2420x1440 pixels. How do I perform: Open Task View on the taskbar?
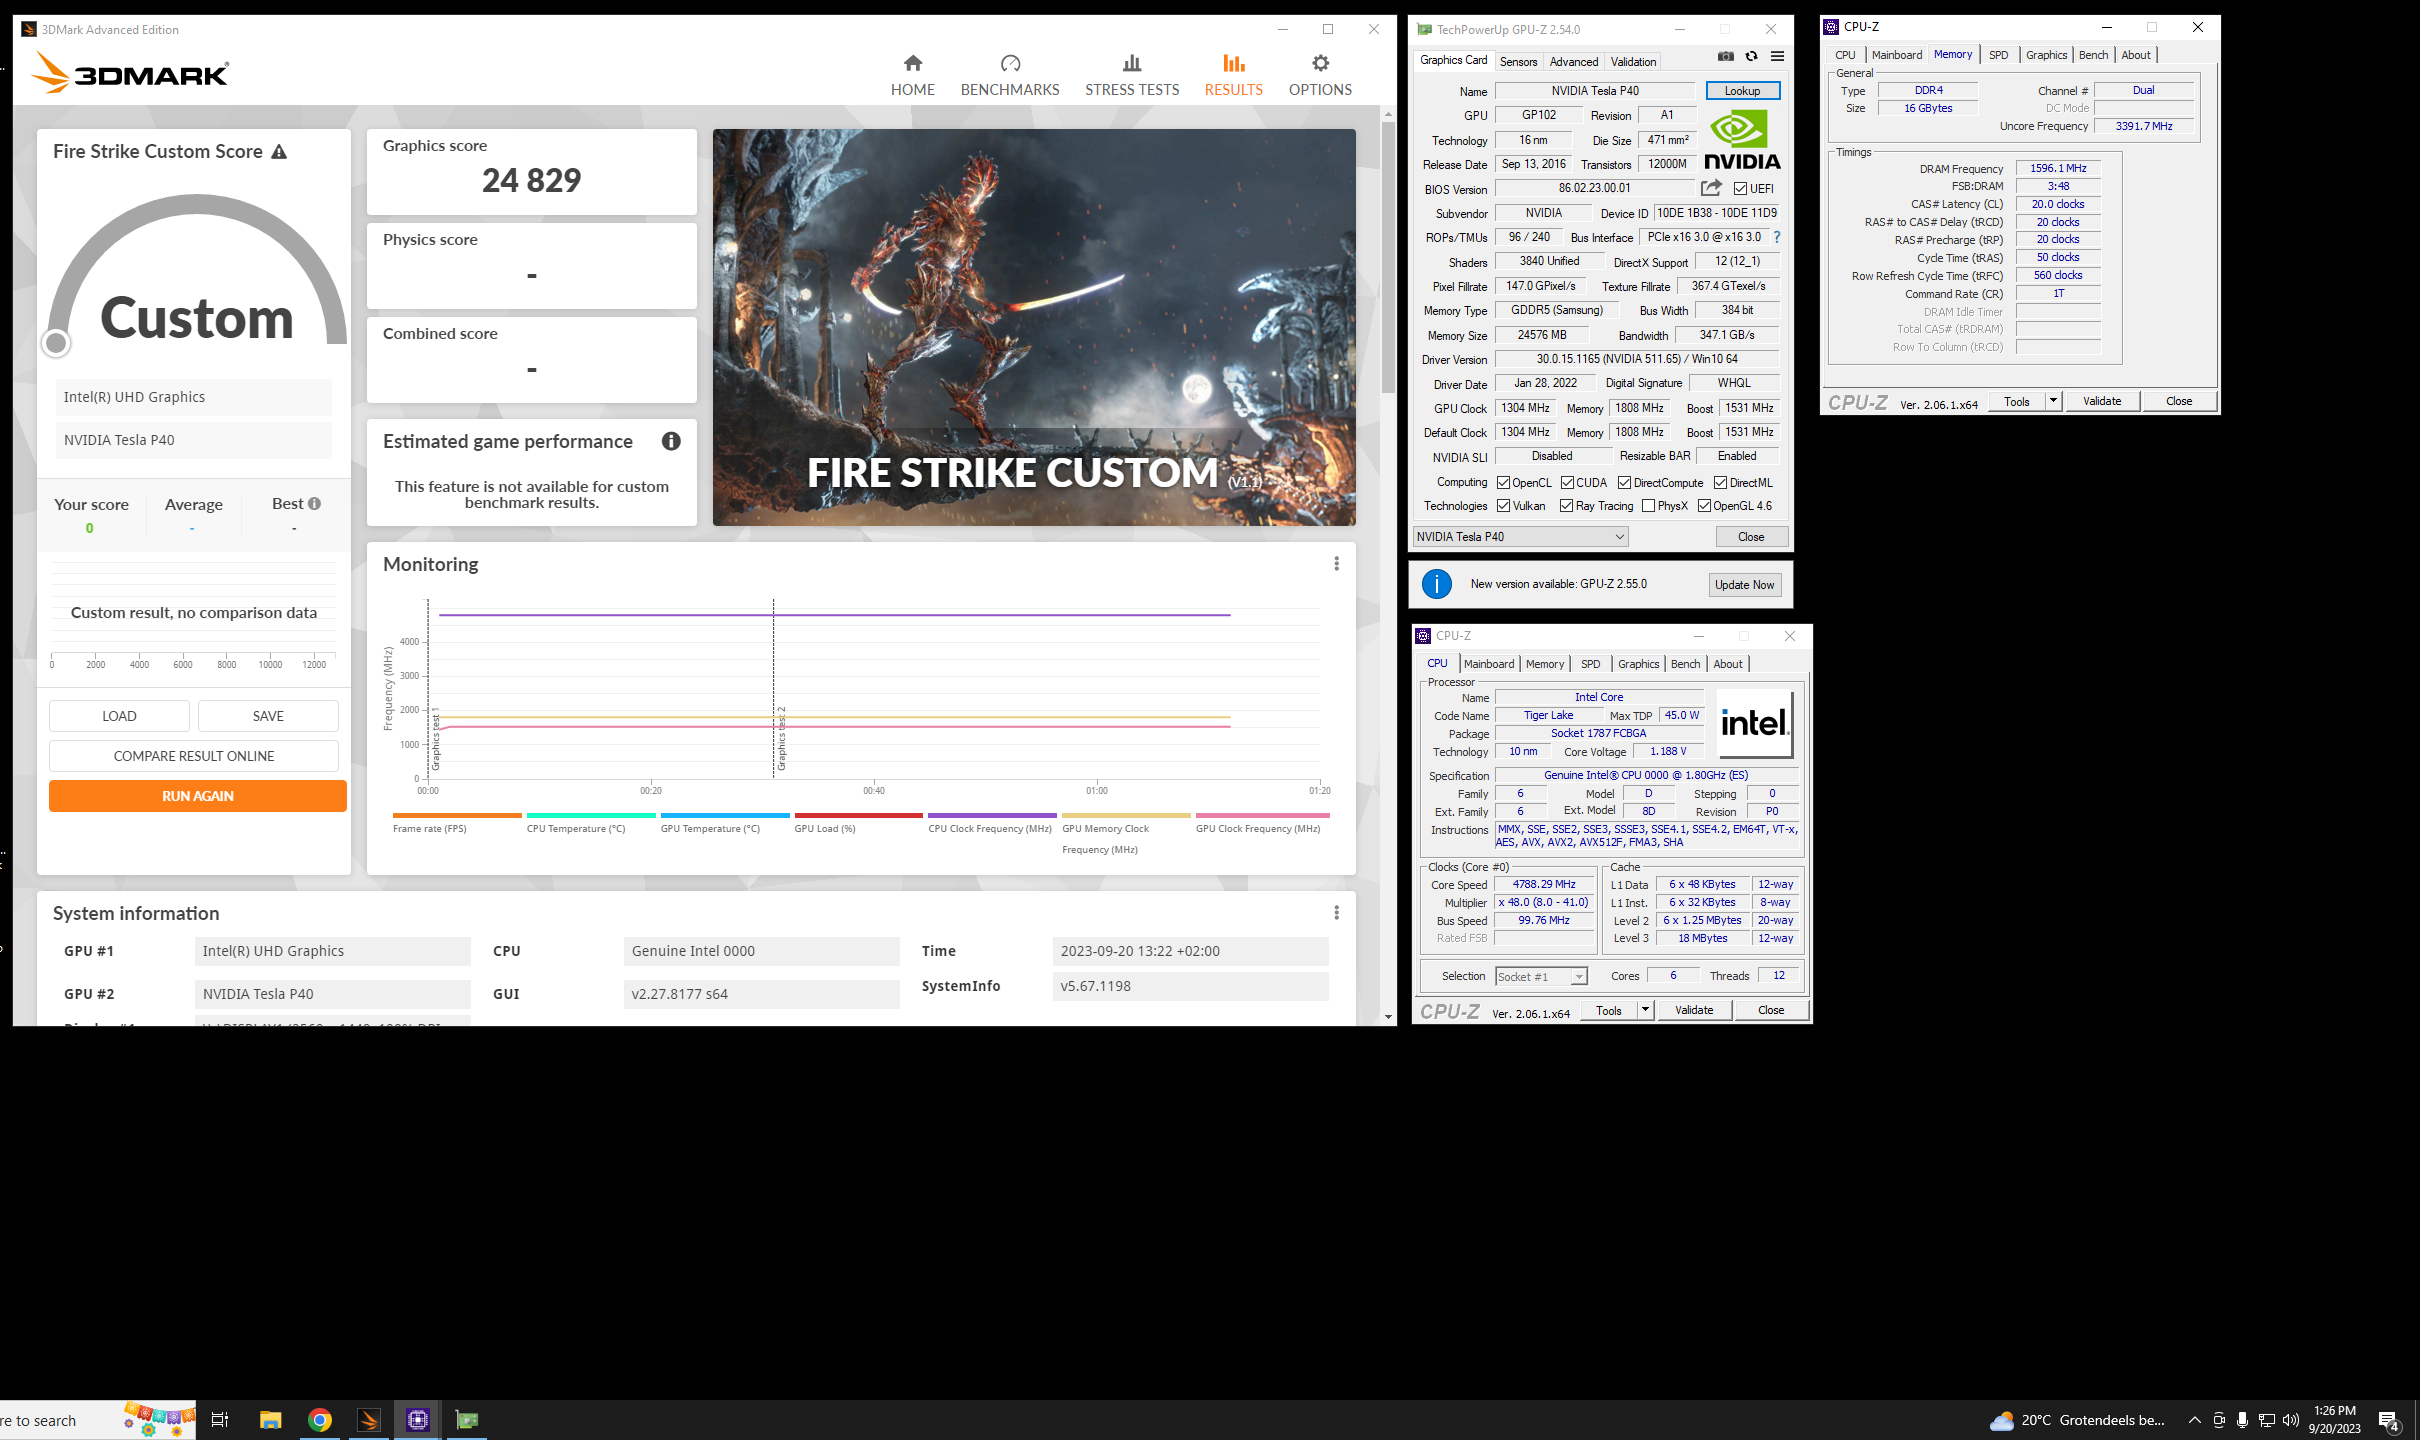(220, 1420)
